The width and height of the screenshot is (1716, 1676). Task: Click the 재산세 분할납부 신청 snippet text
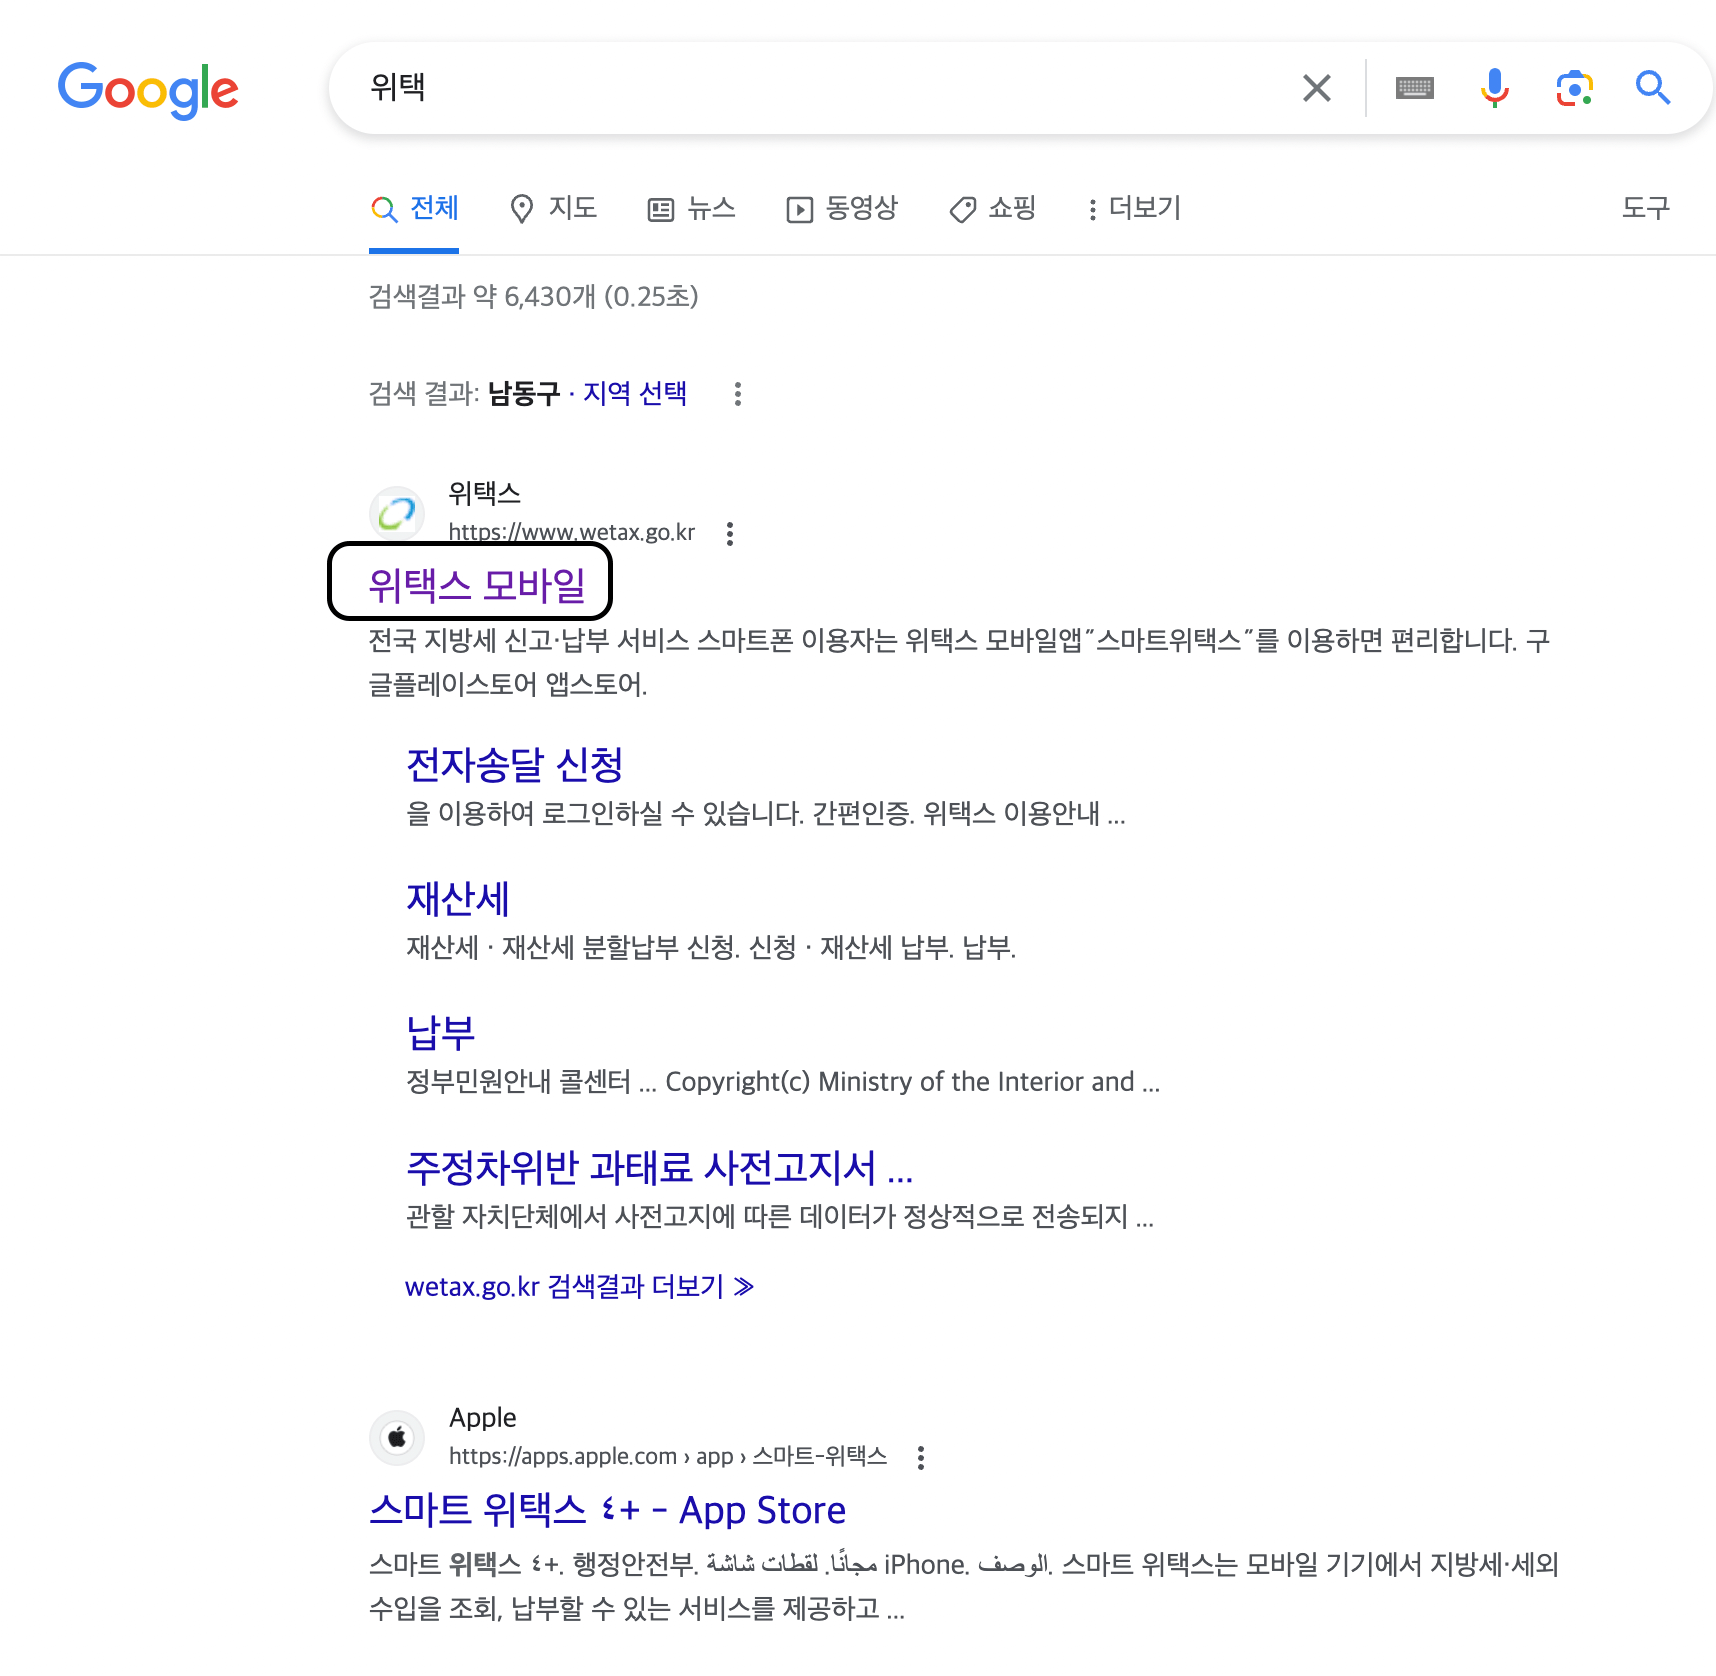(711, 947)
